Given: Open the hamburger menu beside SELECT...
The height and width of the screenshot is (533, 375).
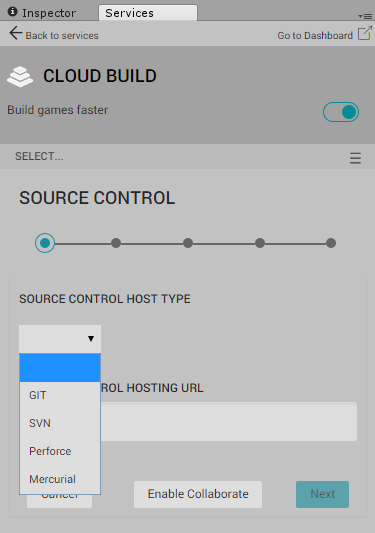Looking at the screenshot, I should click(355, 158).
